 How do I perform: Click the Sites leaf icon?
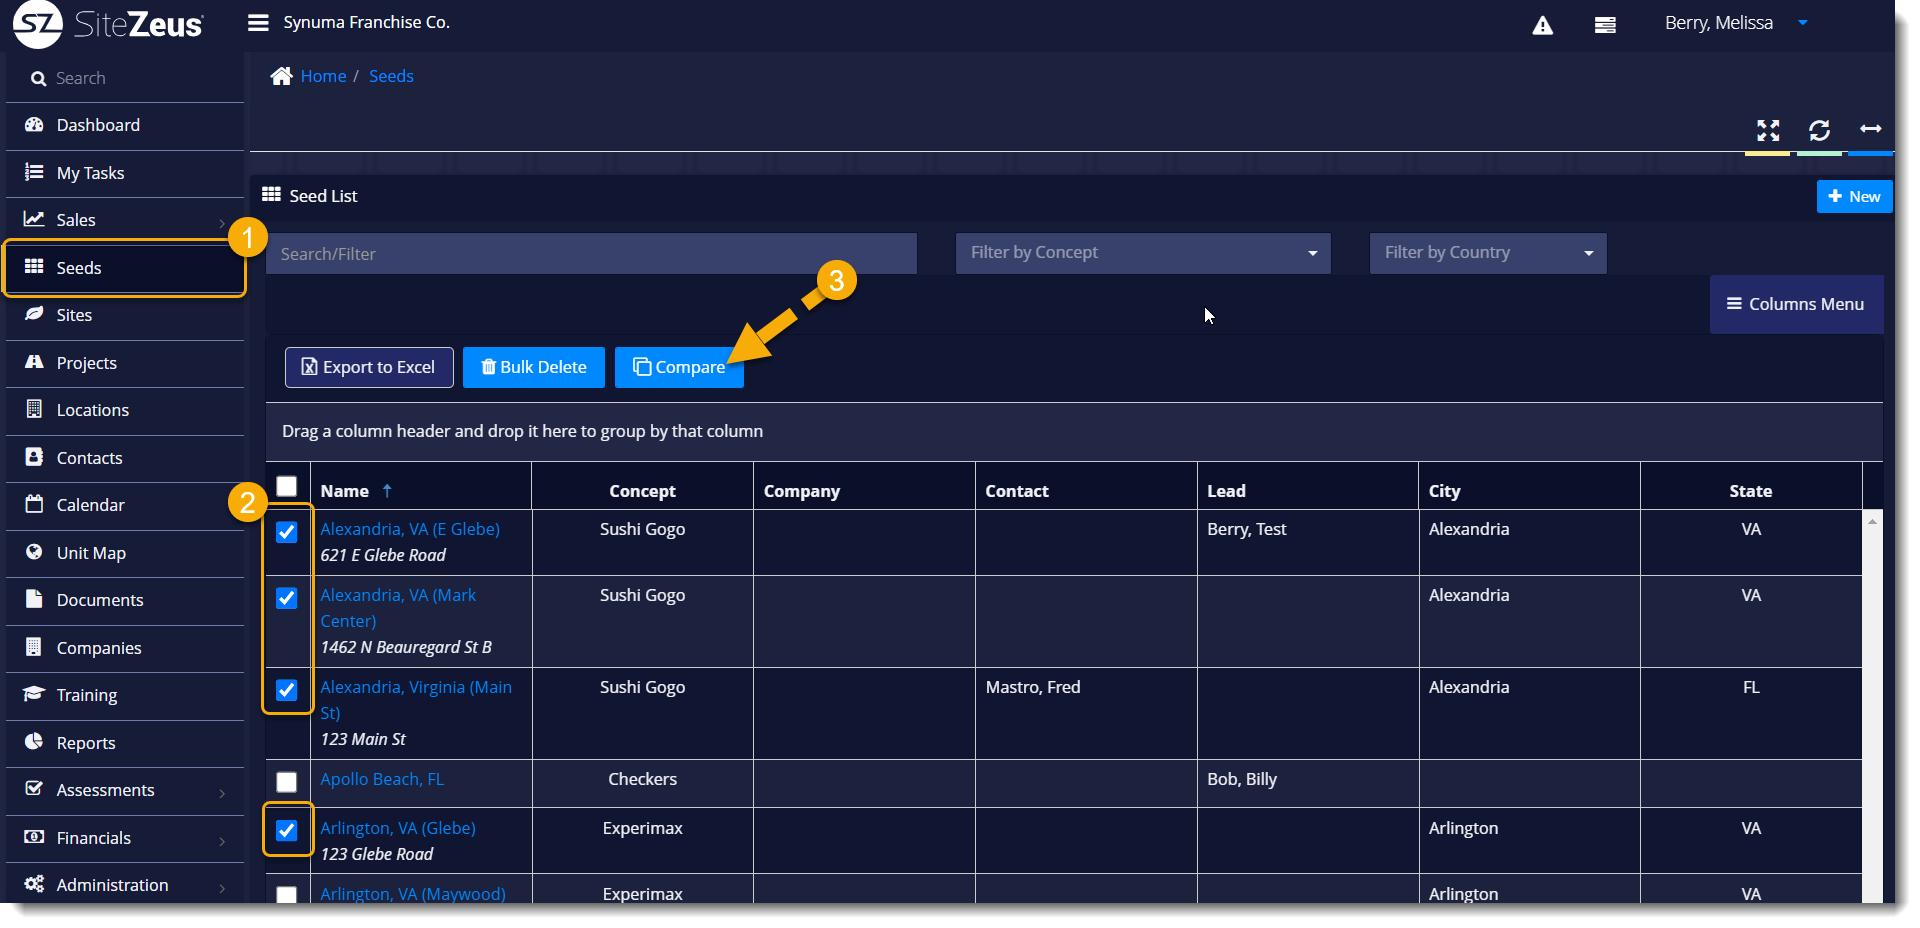tap(34, 314)
